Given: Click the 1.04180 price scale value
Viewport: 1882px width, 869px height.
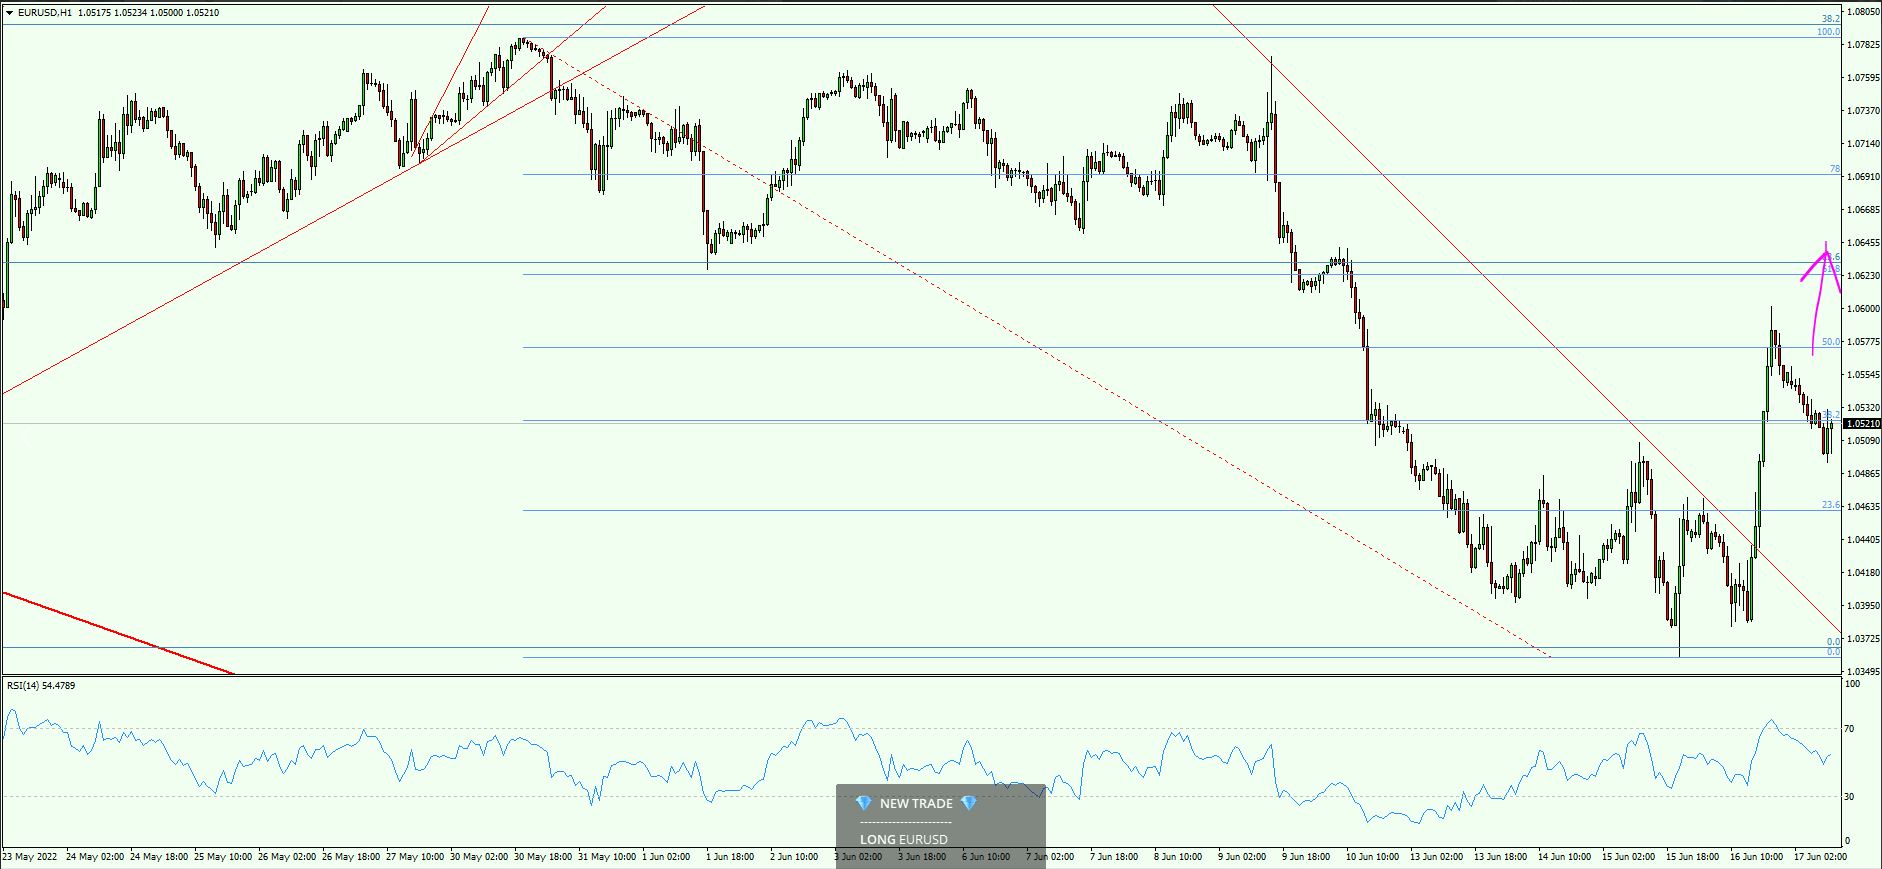Looking at the screenshot, I should tap(1863, 573).
